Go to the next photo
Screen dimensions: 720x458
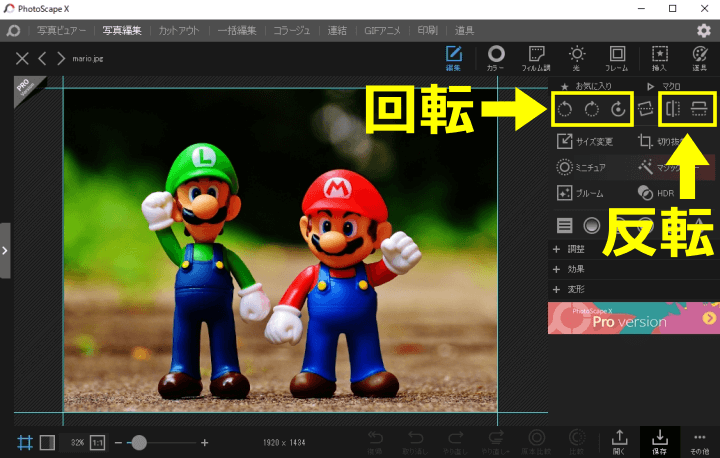(x=61, y=58)
